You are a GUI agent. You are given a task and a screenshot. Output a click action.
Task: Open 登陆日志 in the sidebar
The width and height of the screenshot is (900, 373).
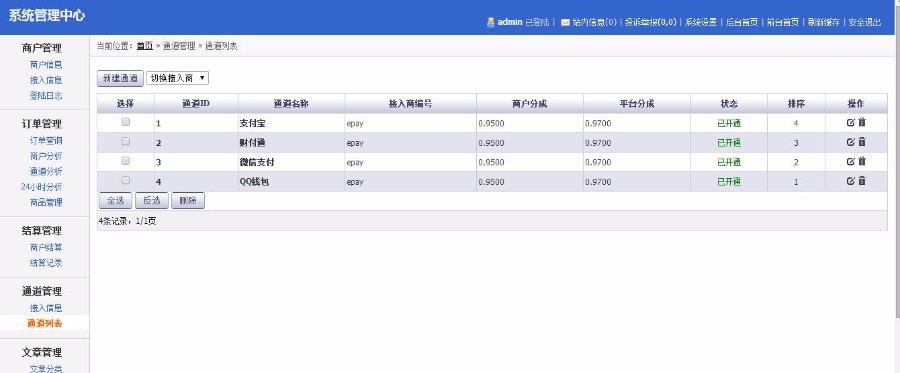point(46,96)
